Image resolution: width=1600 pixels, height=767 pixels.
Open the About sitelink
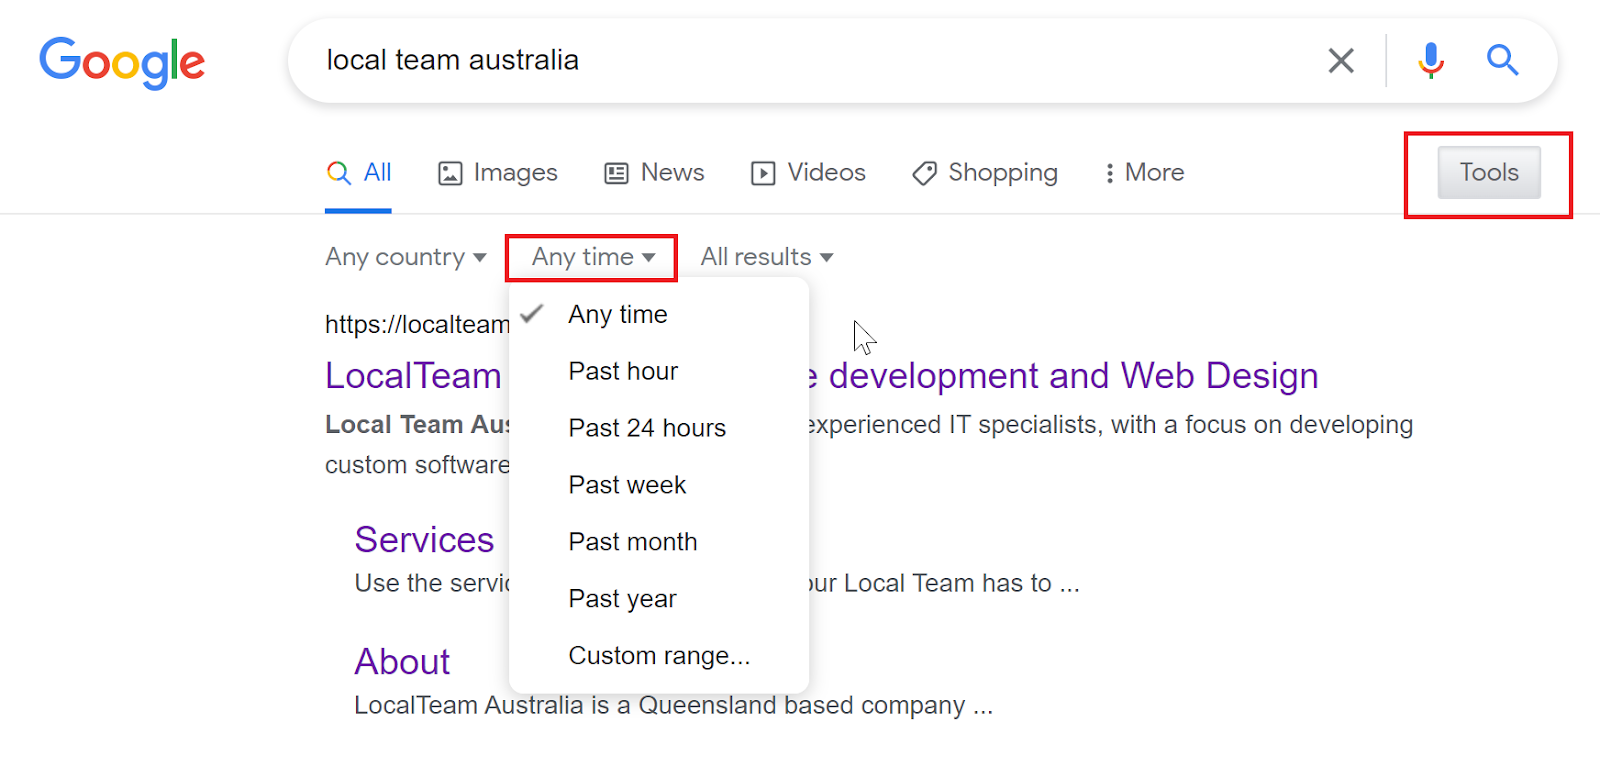tap(403, 662)
